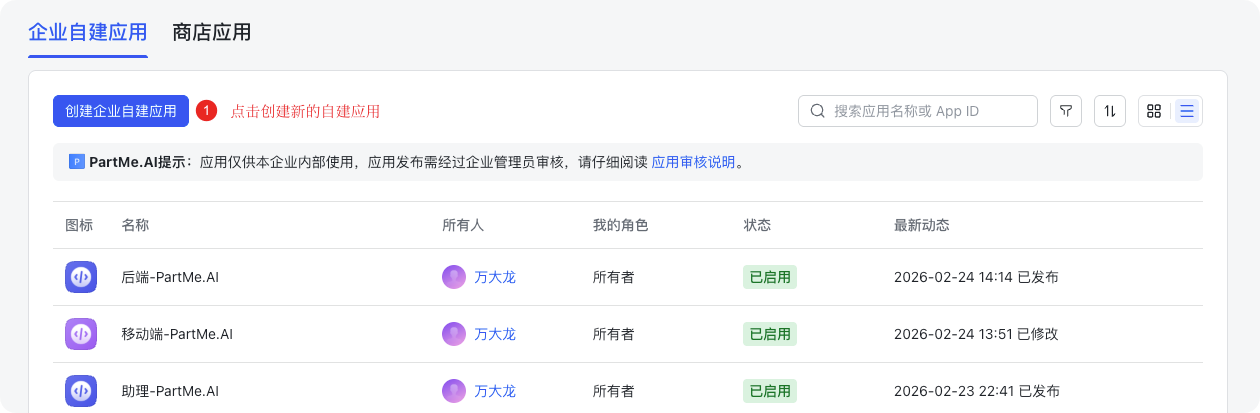Viewport: 1260px width, 413px height.
Task: Click the 移动端-PartMe.AI purple app icon
Action: pyautogui.click(x=81, y=334)
